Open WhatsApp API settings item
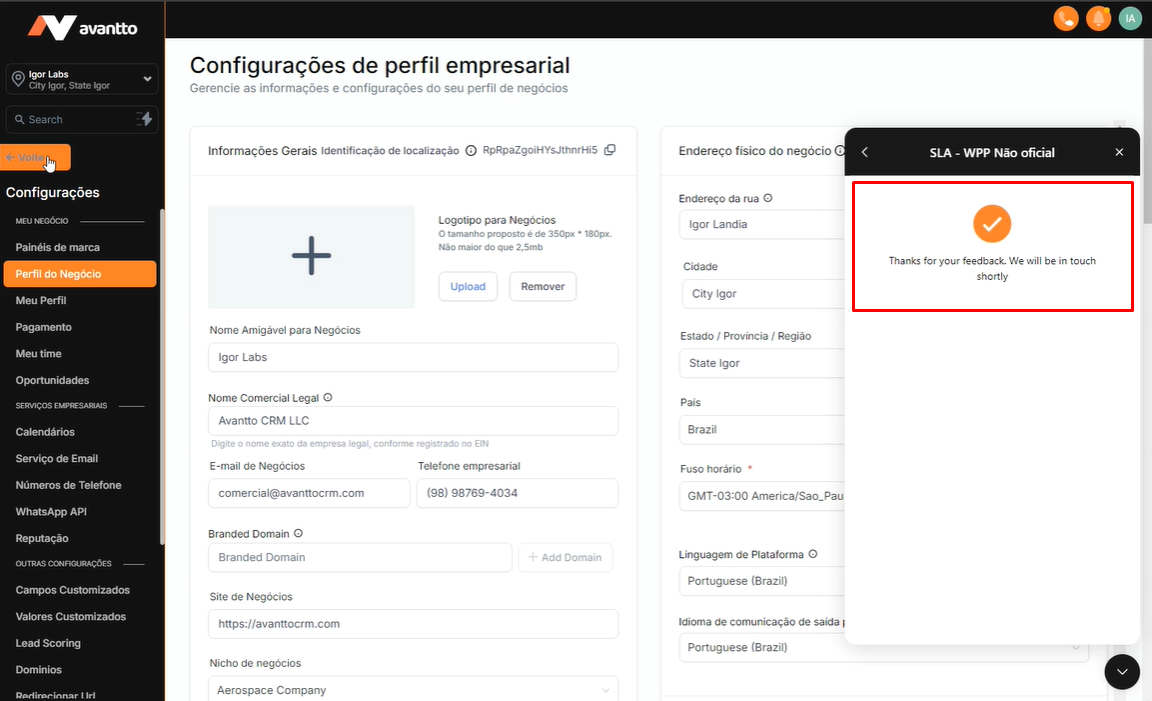 point(51,511)
